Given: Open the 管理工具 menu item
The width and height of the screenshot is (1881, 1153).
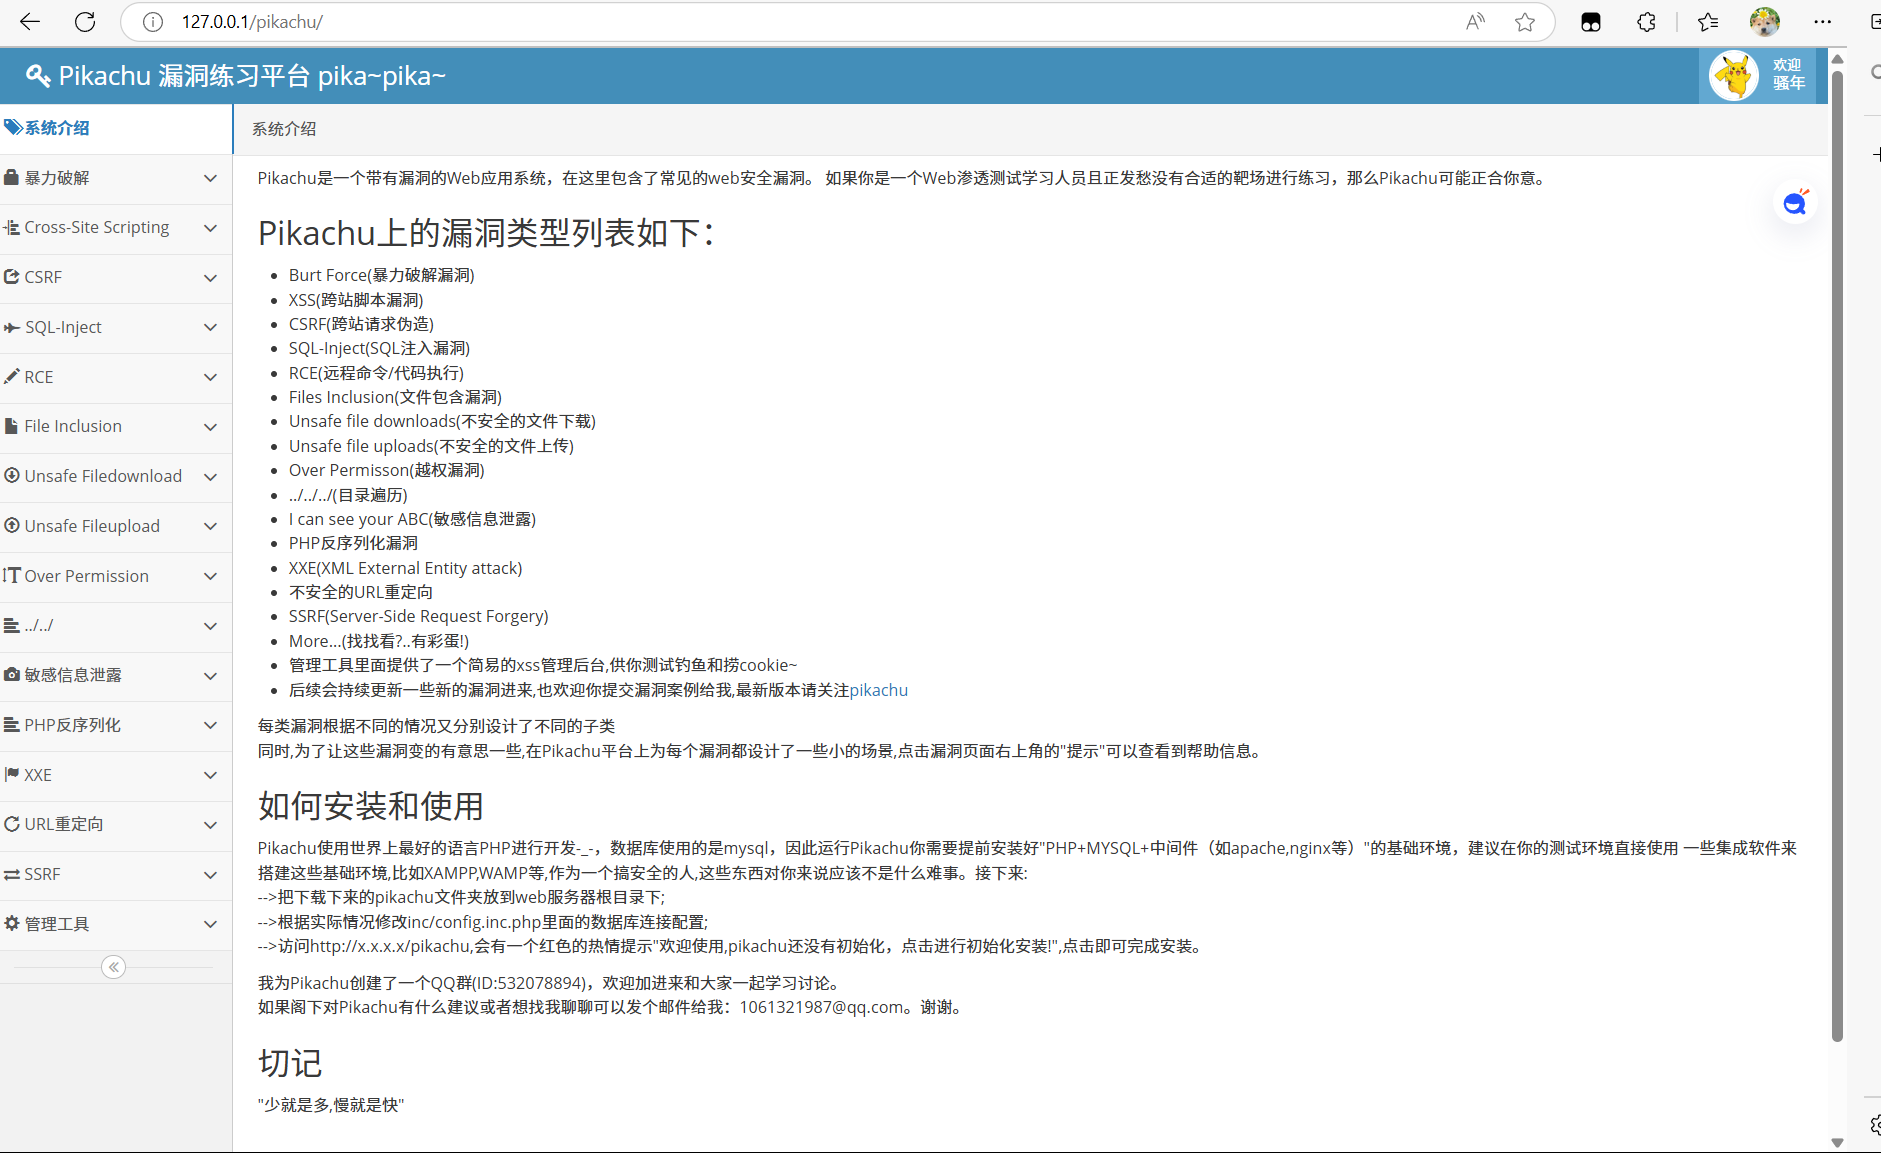Looking at the screenshot, I should [x=116, y=924].
